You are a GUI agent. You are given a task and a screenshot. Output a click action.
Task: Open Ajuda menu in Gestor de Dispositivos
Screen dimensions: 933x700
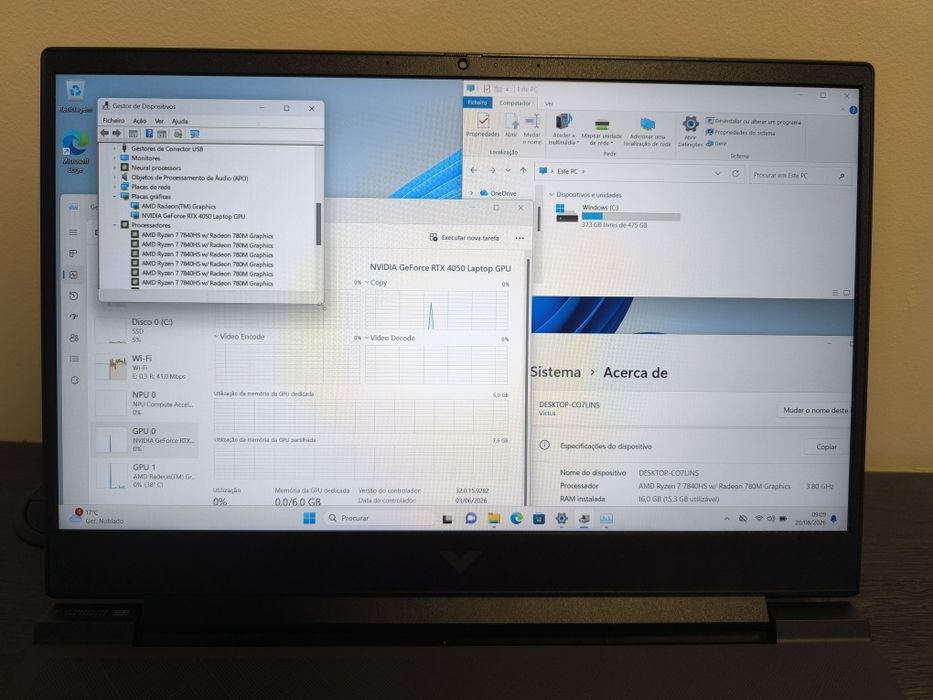(x=180, y=121)
